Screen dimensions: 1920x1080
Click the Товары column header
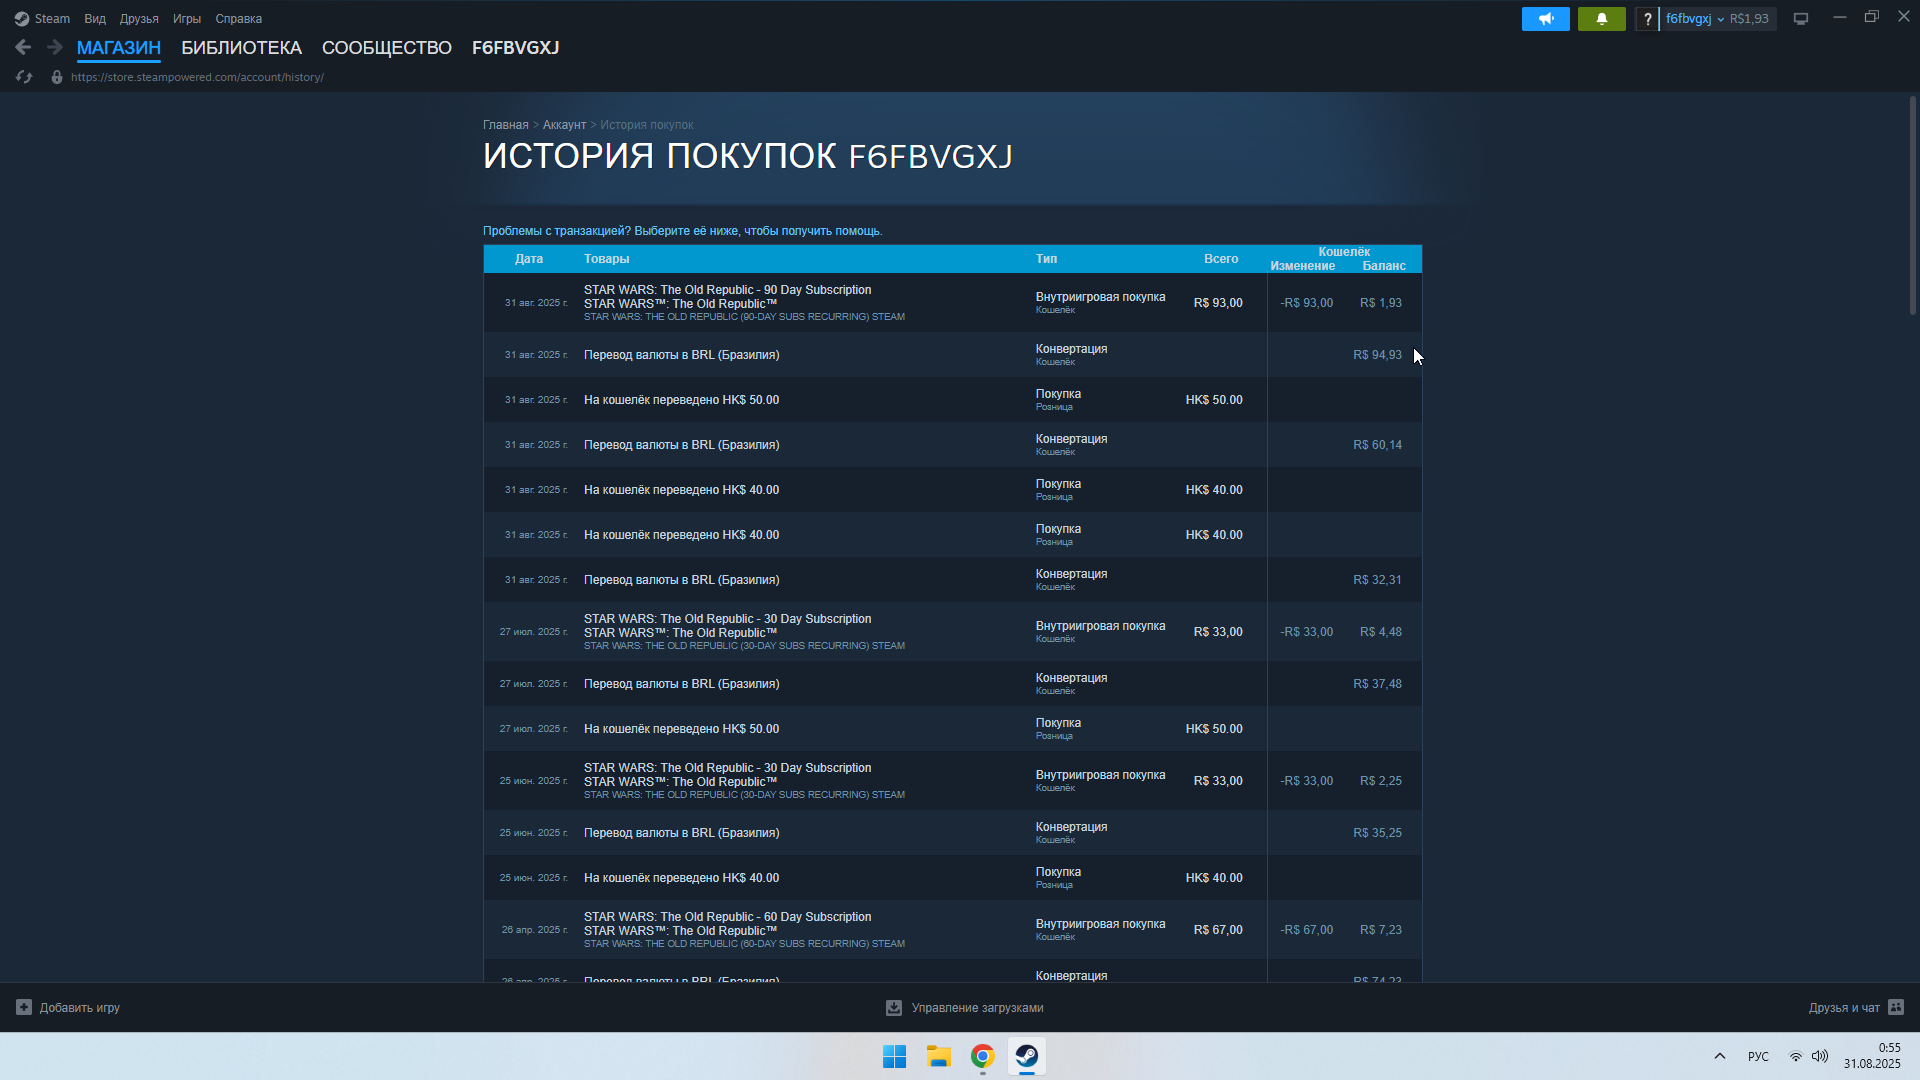click(x=606, y=259)
